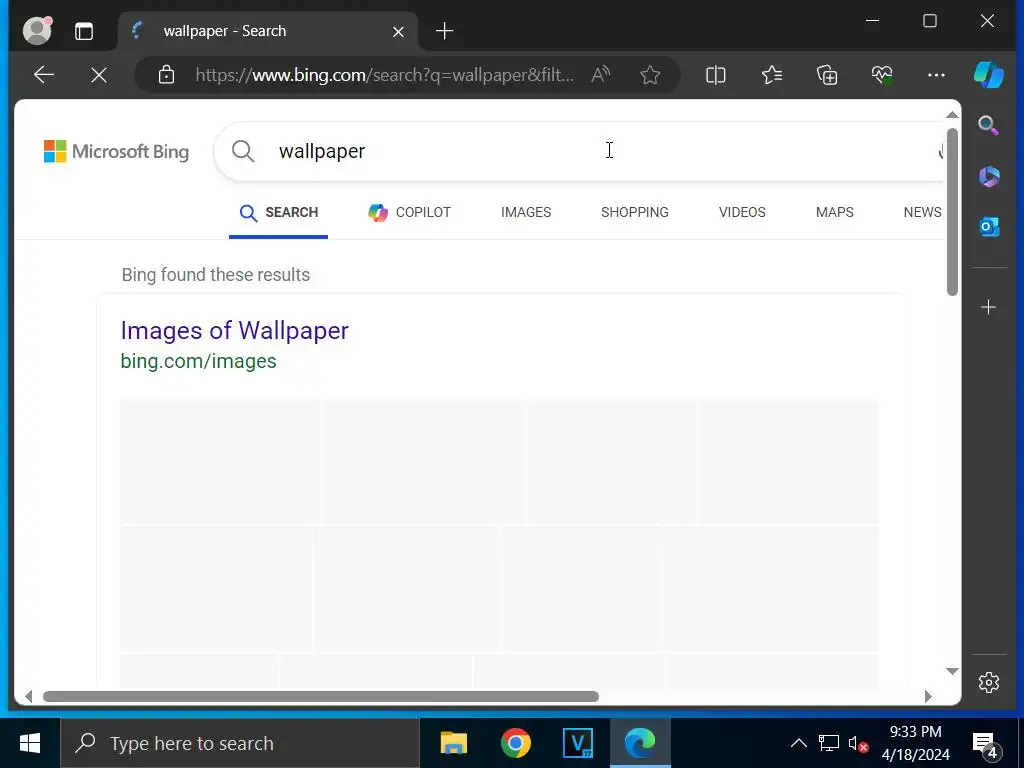Open the muted volume tray icon

[858, 743]
